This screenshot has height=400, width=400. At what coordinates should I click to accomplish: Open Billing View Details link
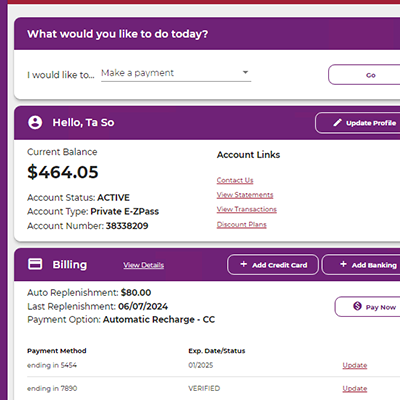click(x=144, y=265)
